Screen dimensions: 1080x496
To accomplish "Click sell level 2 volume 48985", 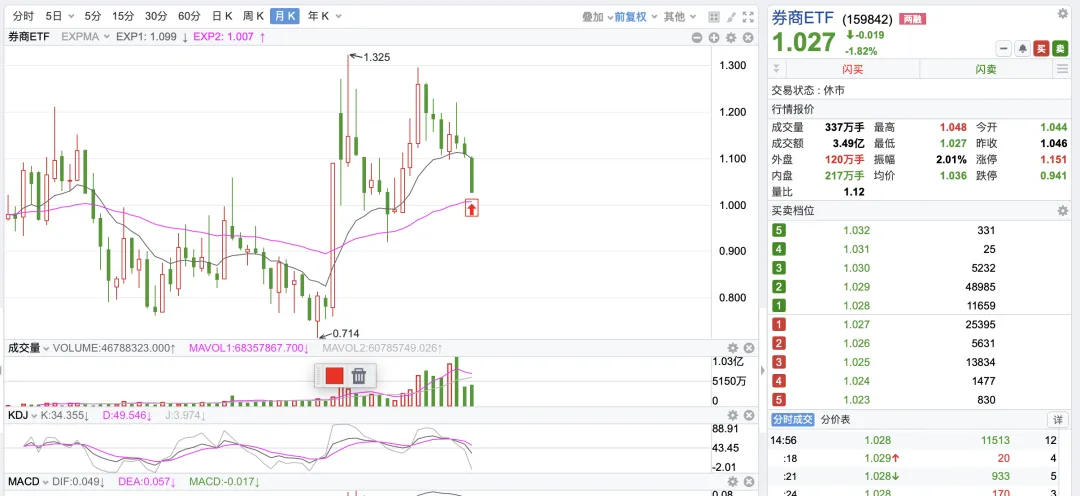I will click(x=982, y=287).
